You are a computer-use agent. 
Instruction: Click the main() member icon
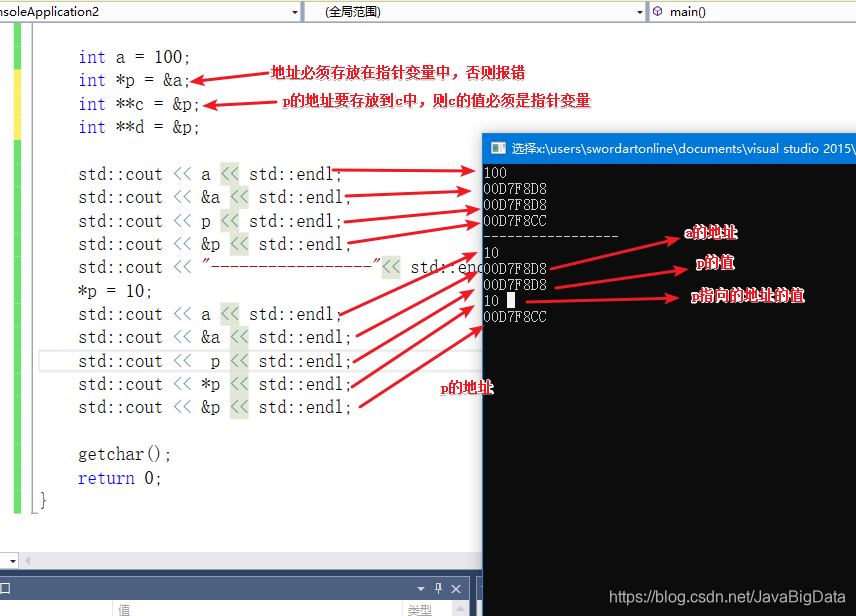point(658,11)
